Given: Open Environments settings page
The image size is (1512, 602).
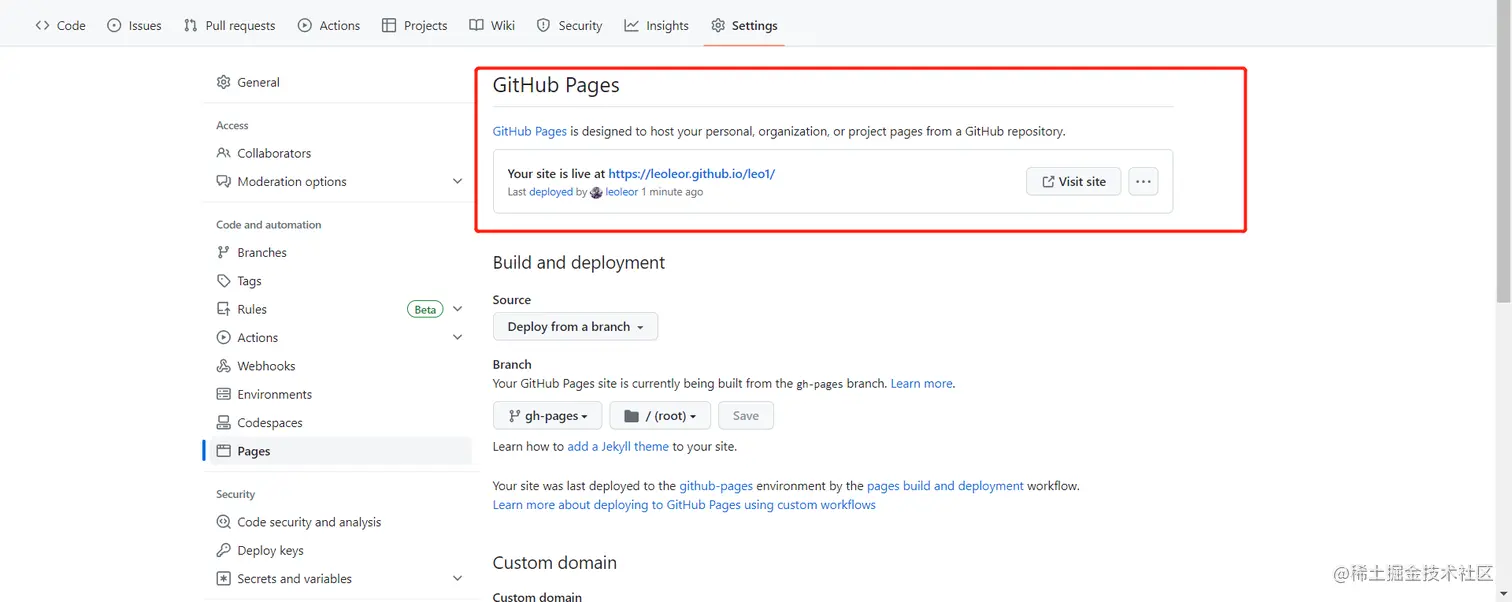Looking at the screenshot, I should point(274,394).
